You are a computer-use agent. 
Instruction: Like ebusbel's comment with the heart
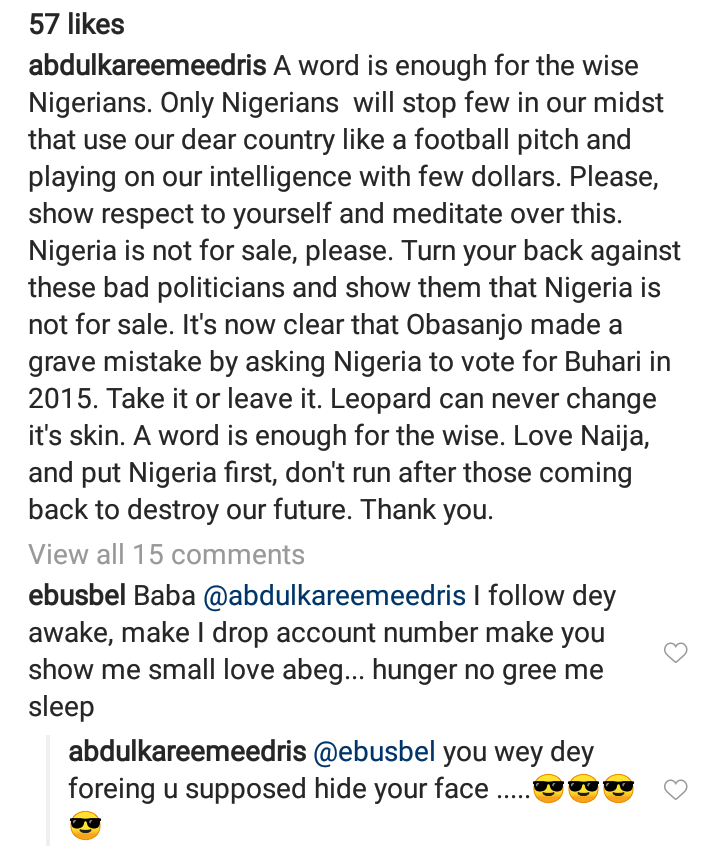(676, 653)
